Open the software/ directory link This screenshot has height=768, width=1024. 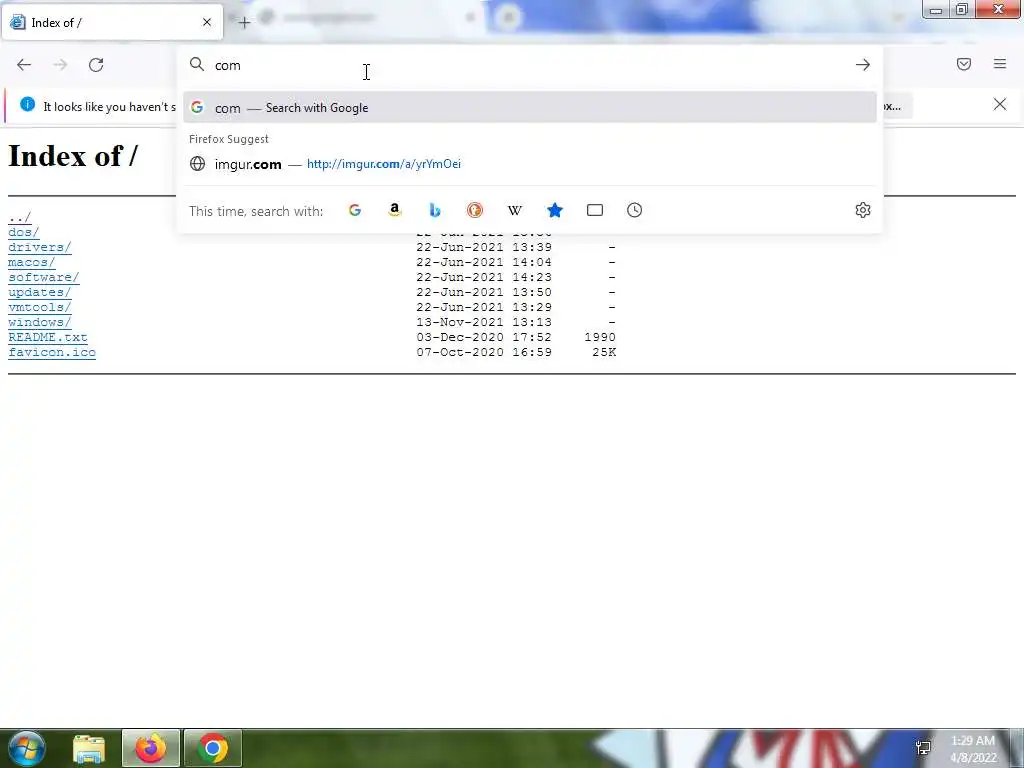[43, 278]
